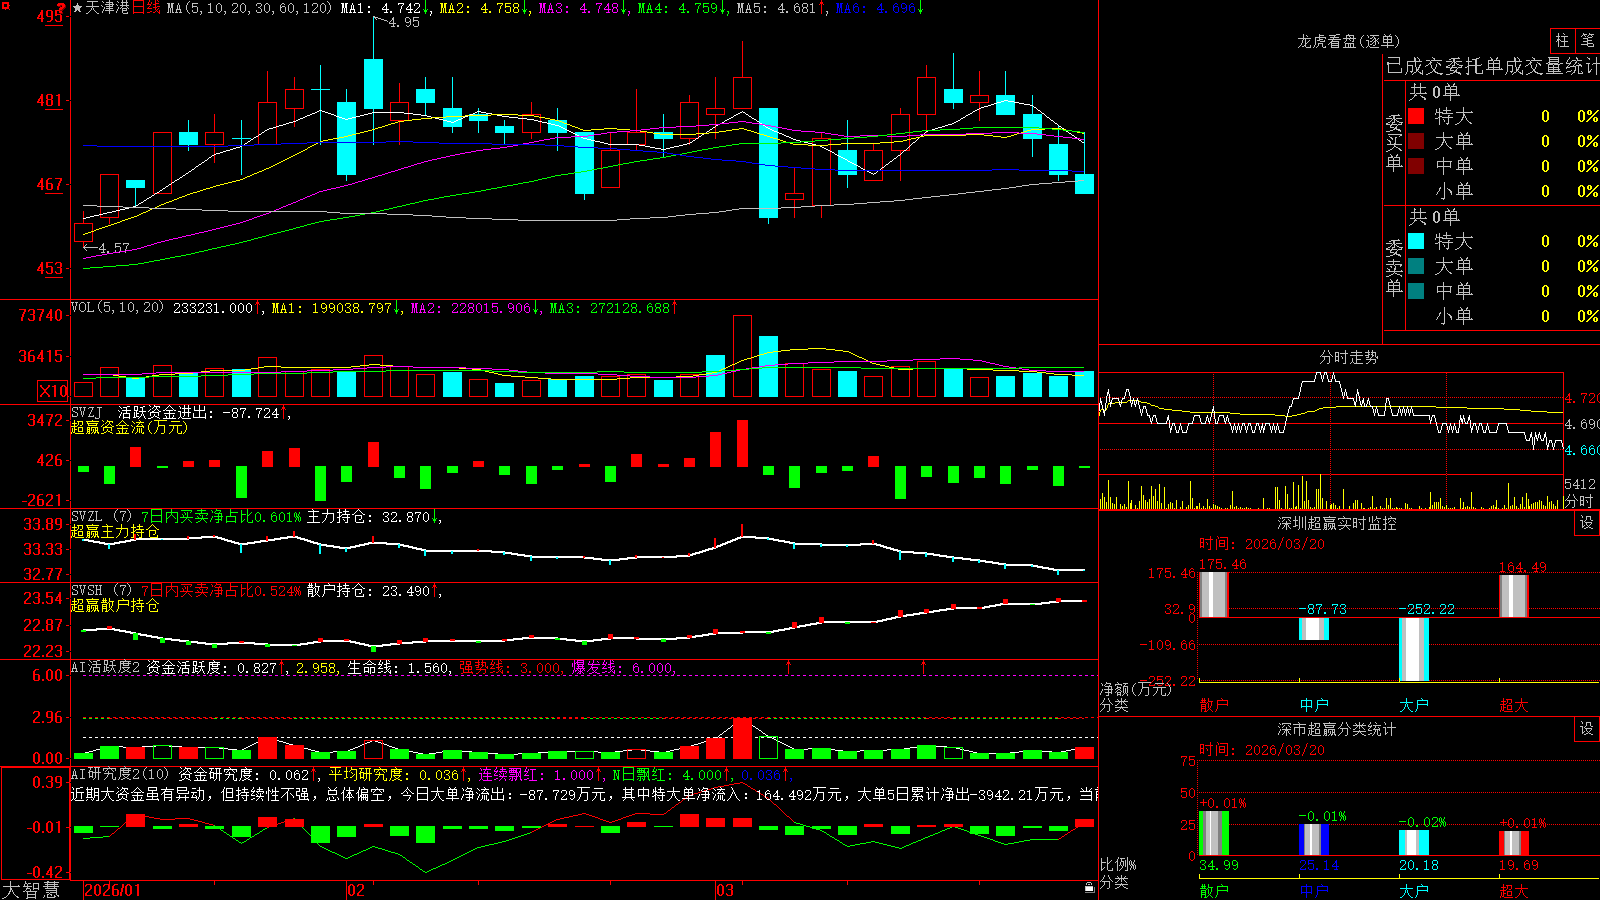Click the SVSH (7) indicator label
Image resolution: width=1600 pixels, height=900 pixels.
click(x=101, y=591)
